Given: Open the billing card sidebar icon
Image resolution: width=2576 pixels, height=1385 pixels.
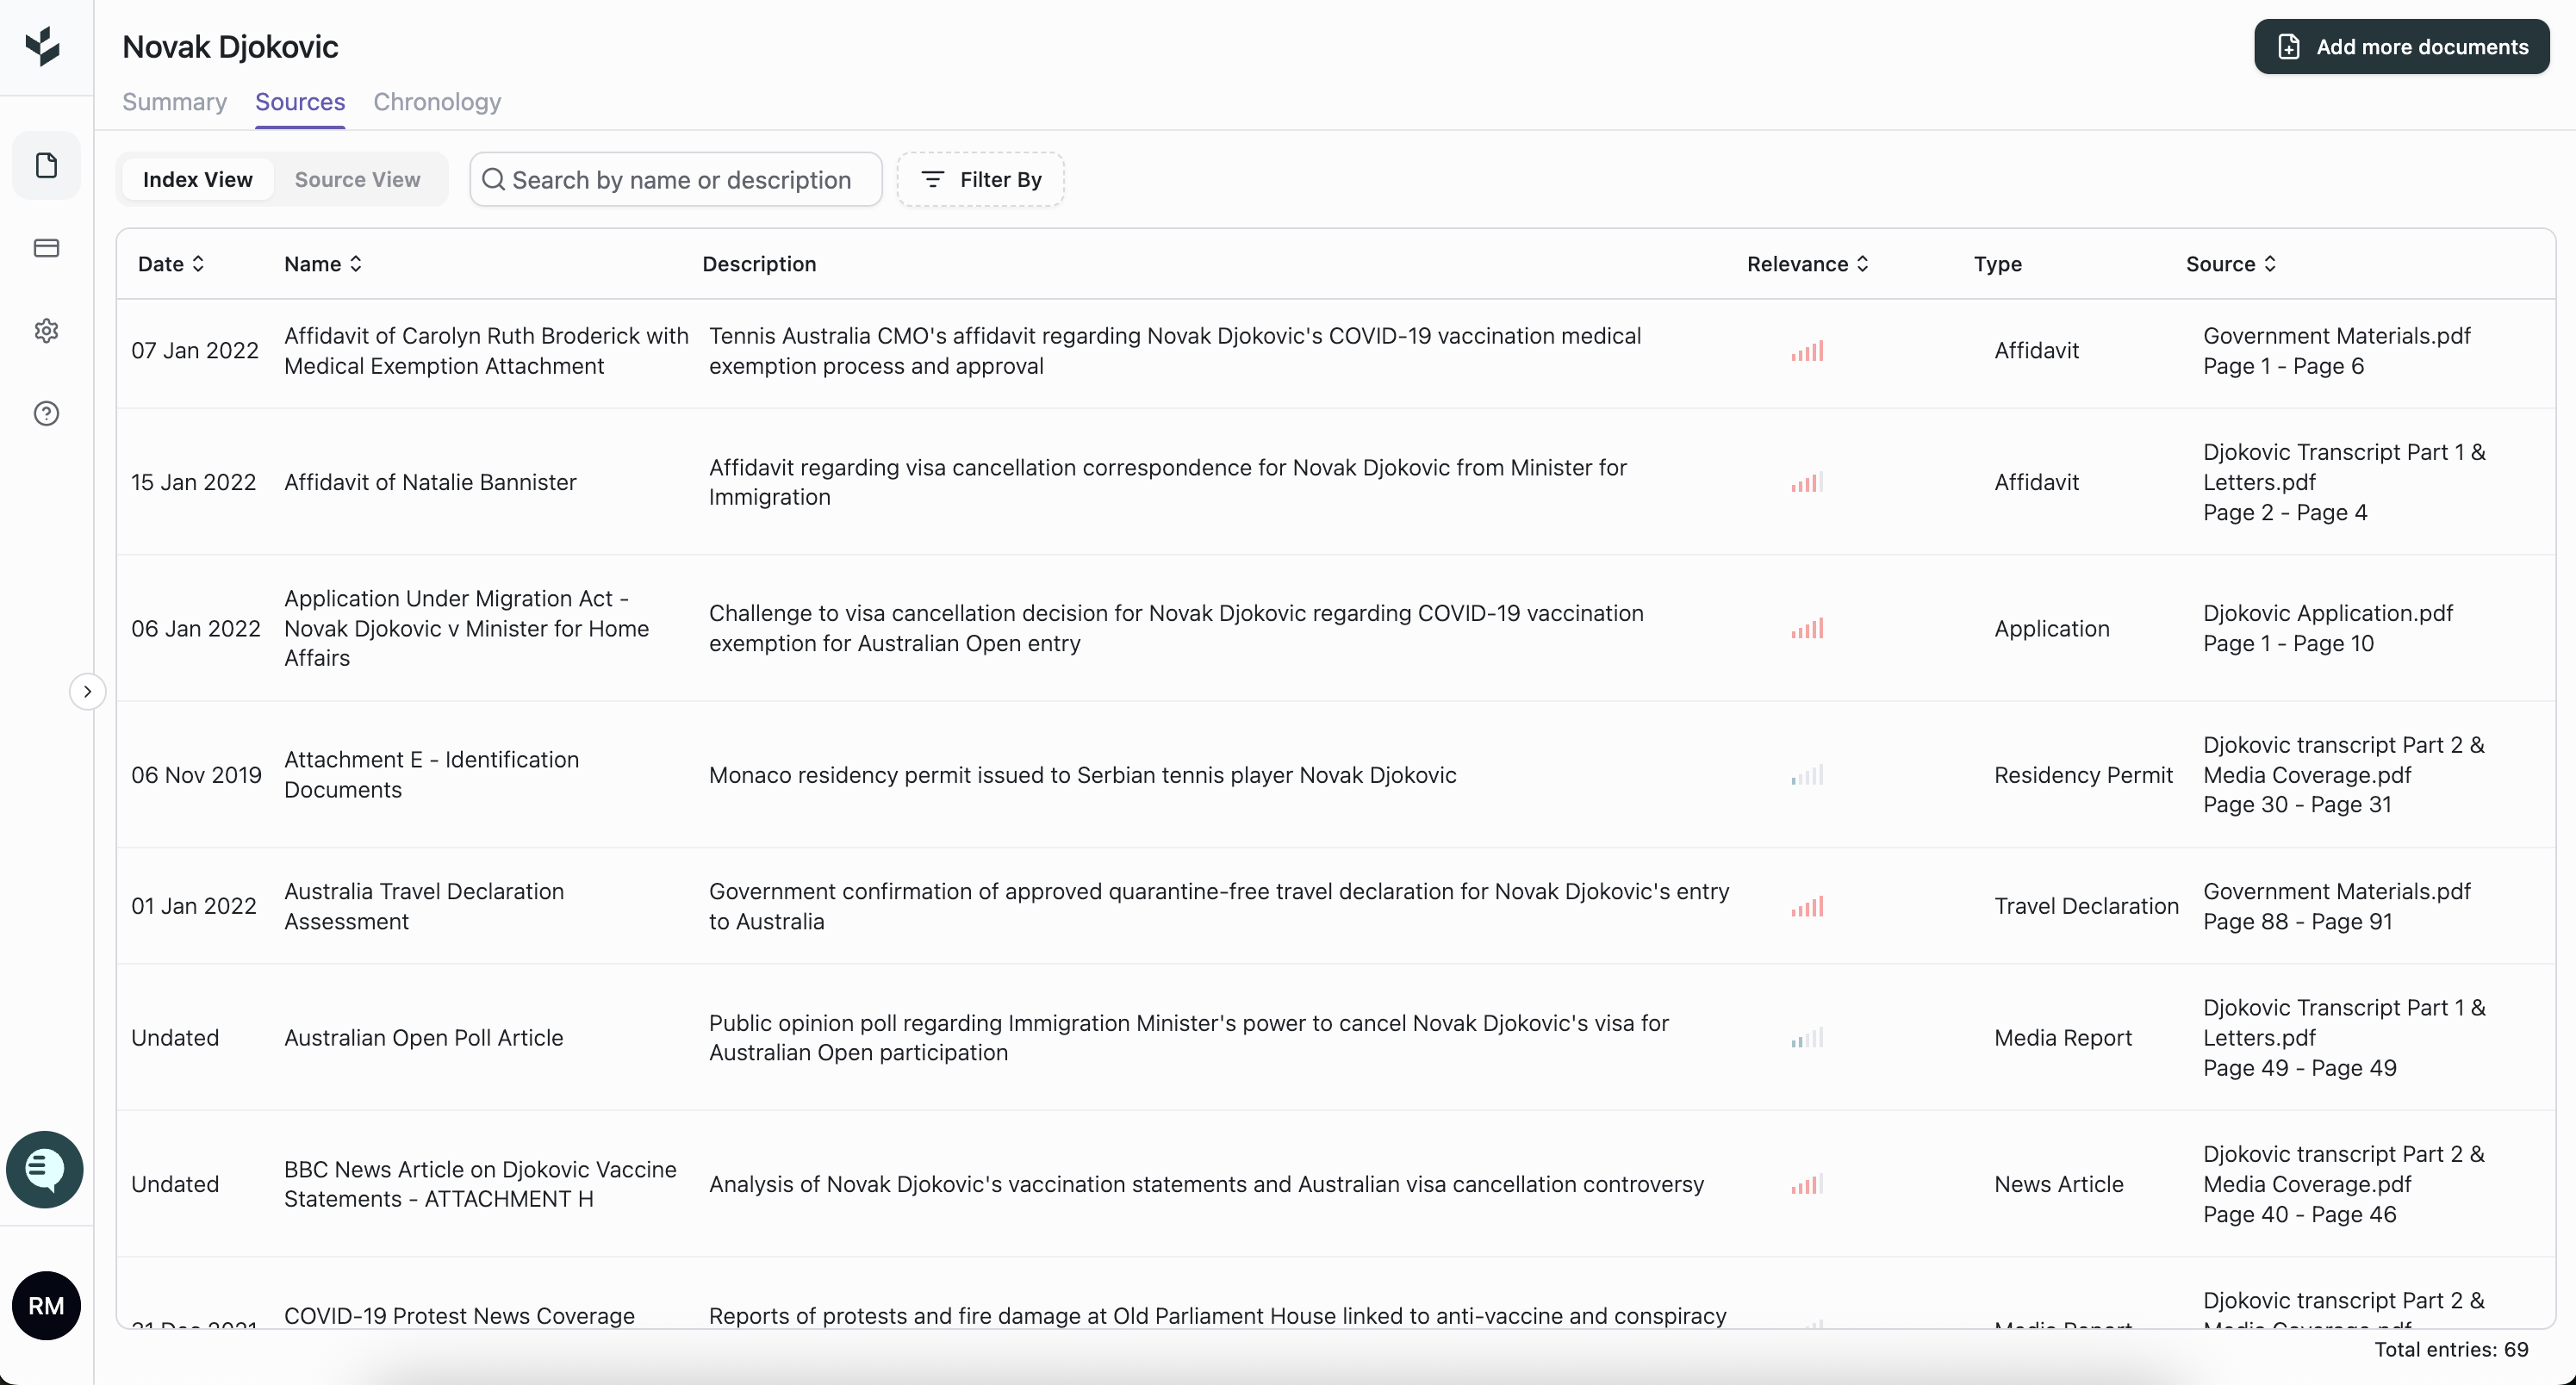Looking at the screenshot, I should (x=46, y=248).
